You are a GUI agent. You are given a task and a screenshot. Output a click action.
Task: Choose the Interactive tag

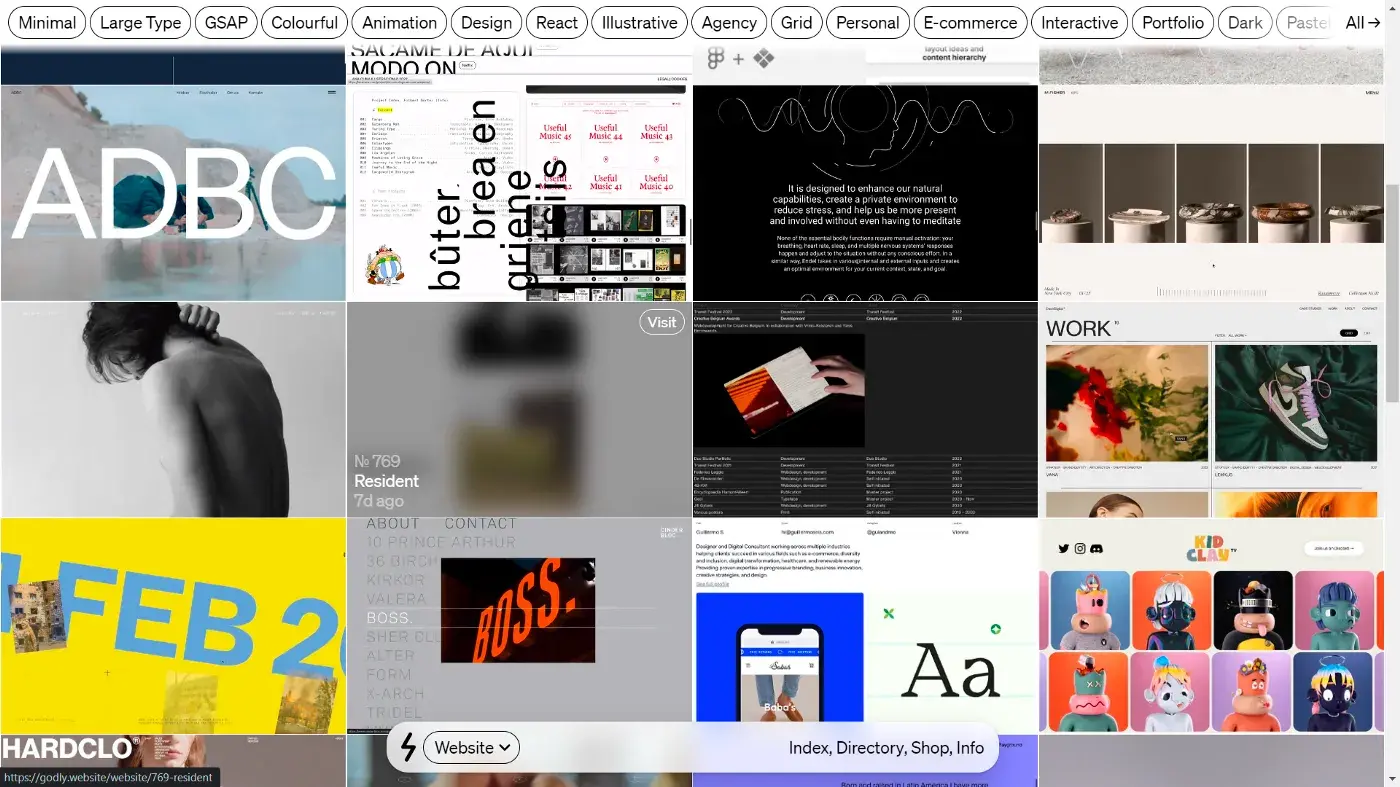click(x=1080, y=22)
